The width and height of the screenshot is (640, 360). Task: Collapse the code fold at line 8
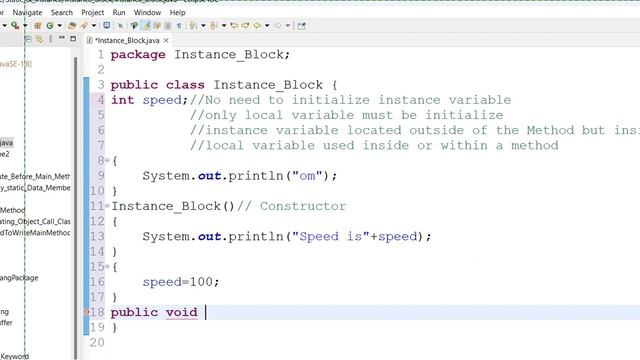tap(107, 160)
